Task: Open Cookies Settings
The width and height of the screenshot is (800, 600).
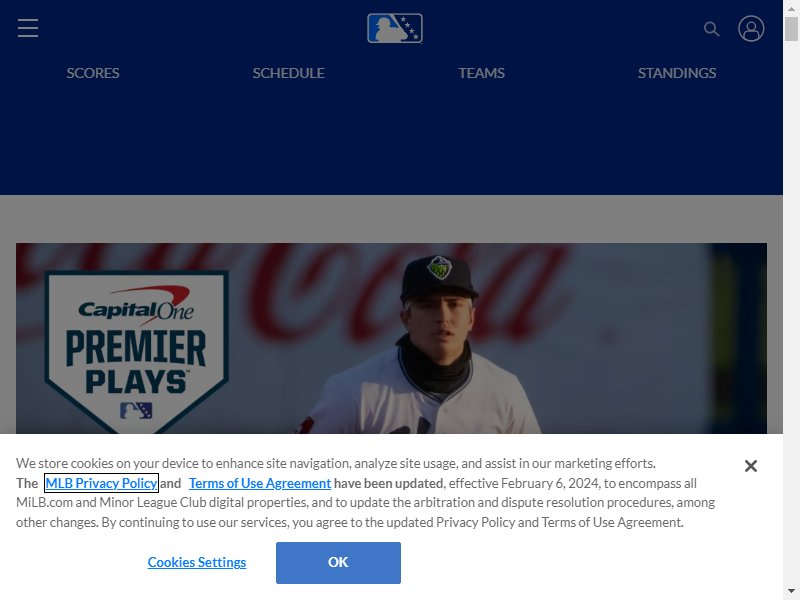Action: [x=197, y=562]
